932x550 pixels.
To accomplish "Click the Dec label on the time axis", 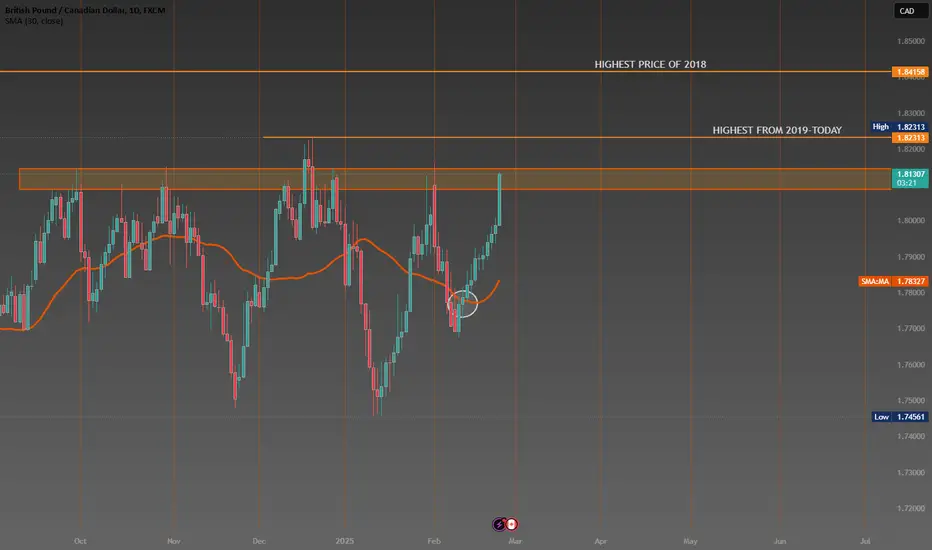I will (259, 541).
